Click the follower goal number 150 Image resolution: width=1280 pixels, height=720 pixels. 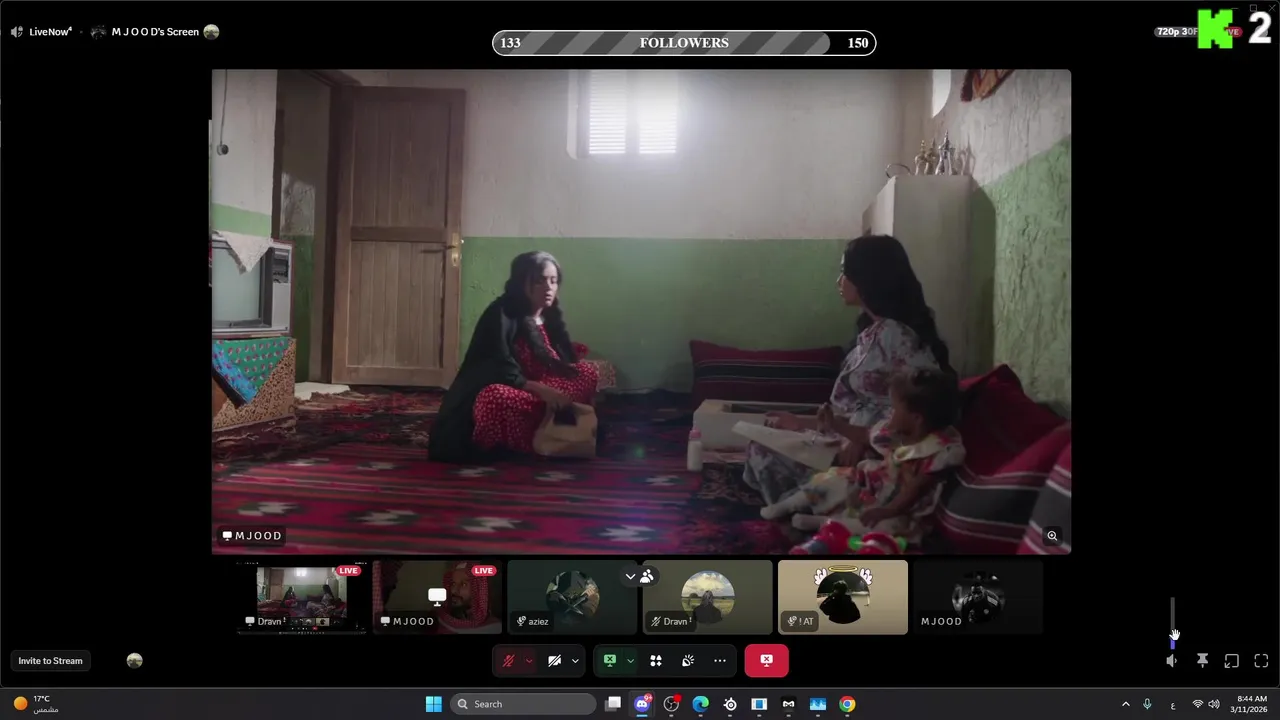click(x=858, y=43)
